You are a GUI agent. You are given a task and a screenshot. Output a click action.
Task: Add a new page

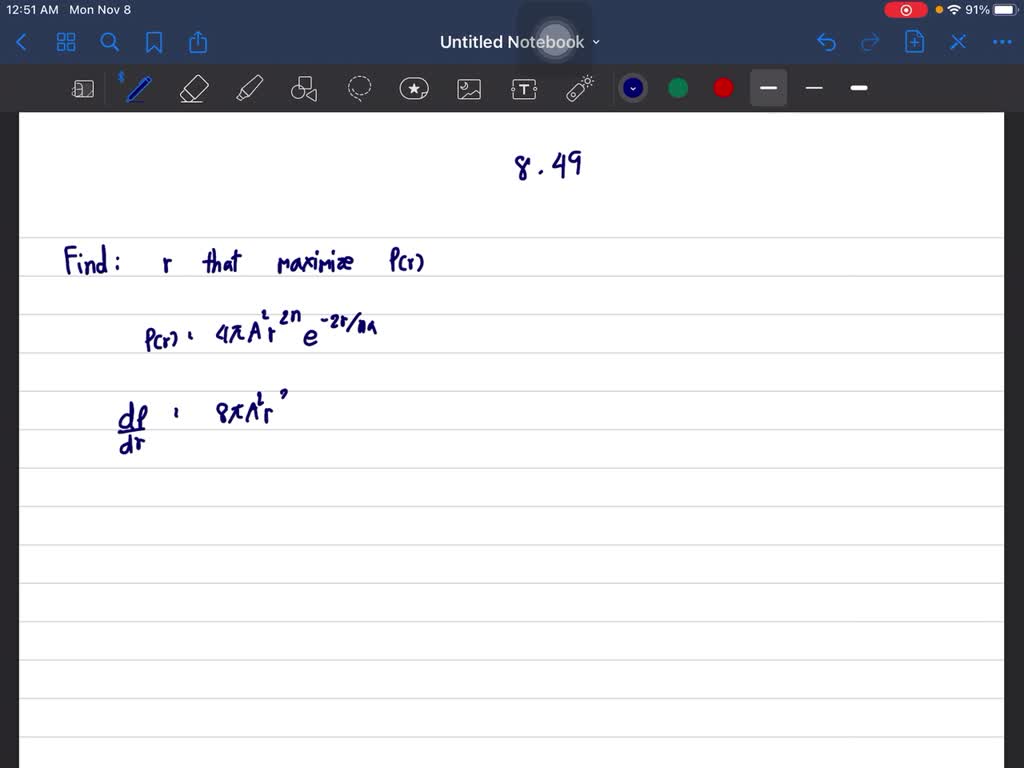(x=914, y=42)
